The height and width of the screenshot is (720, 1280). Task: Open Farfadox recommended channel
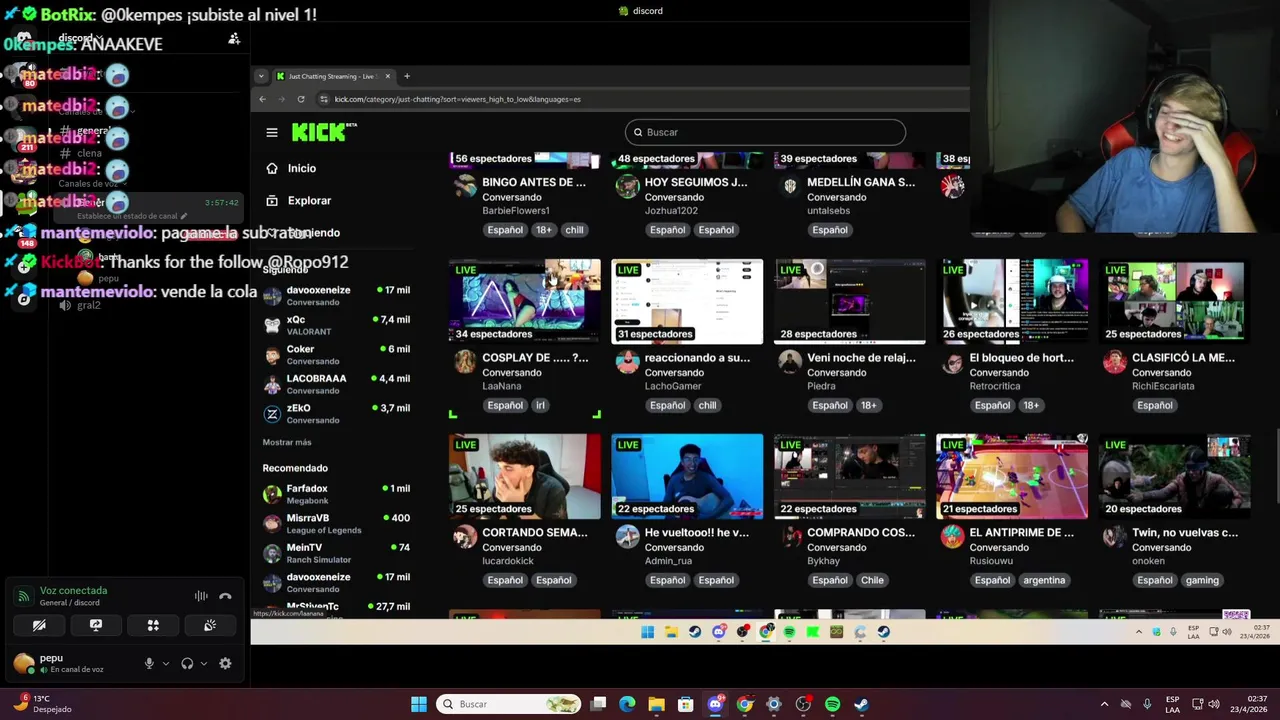click(x=336, y=494)
